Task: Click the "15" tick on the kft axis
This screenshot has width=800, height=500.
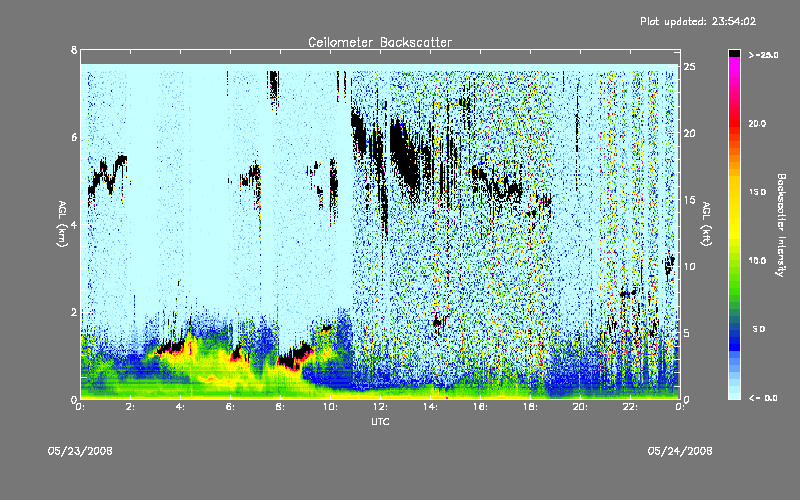Action: 689,200
